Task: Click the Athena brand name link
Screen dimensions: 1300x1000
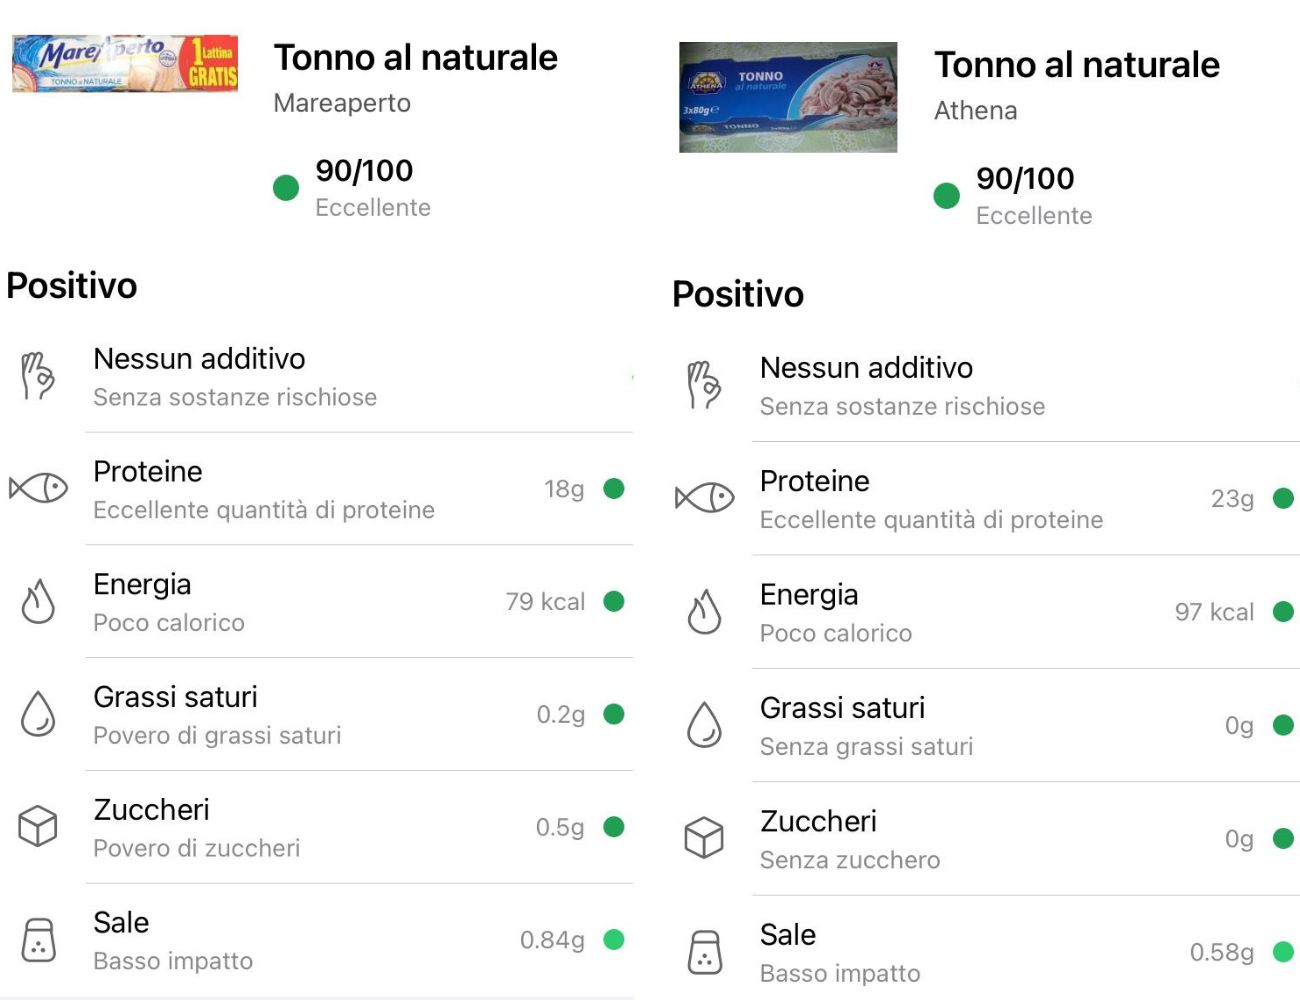Action: tap(975, 110)
